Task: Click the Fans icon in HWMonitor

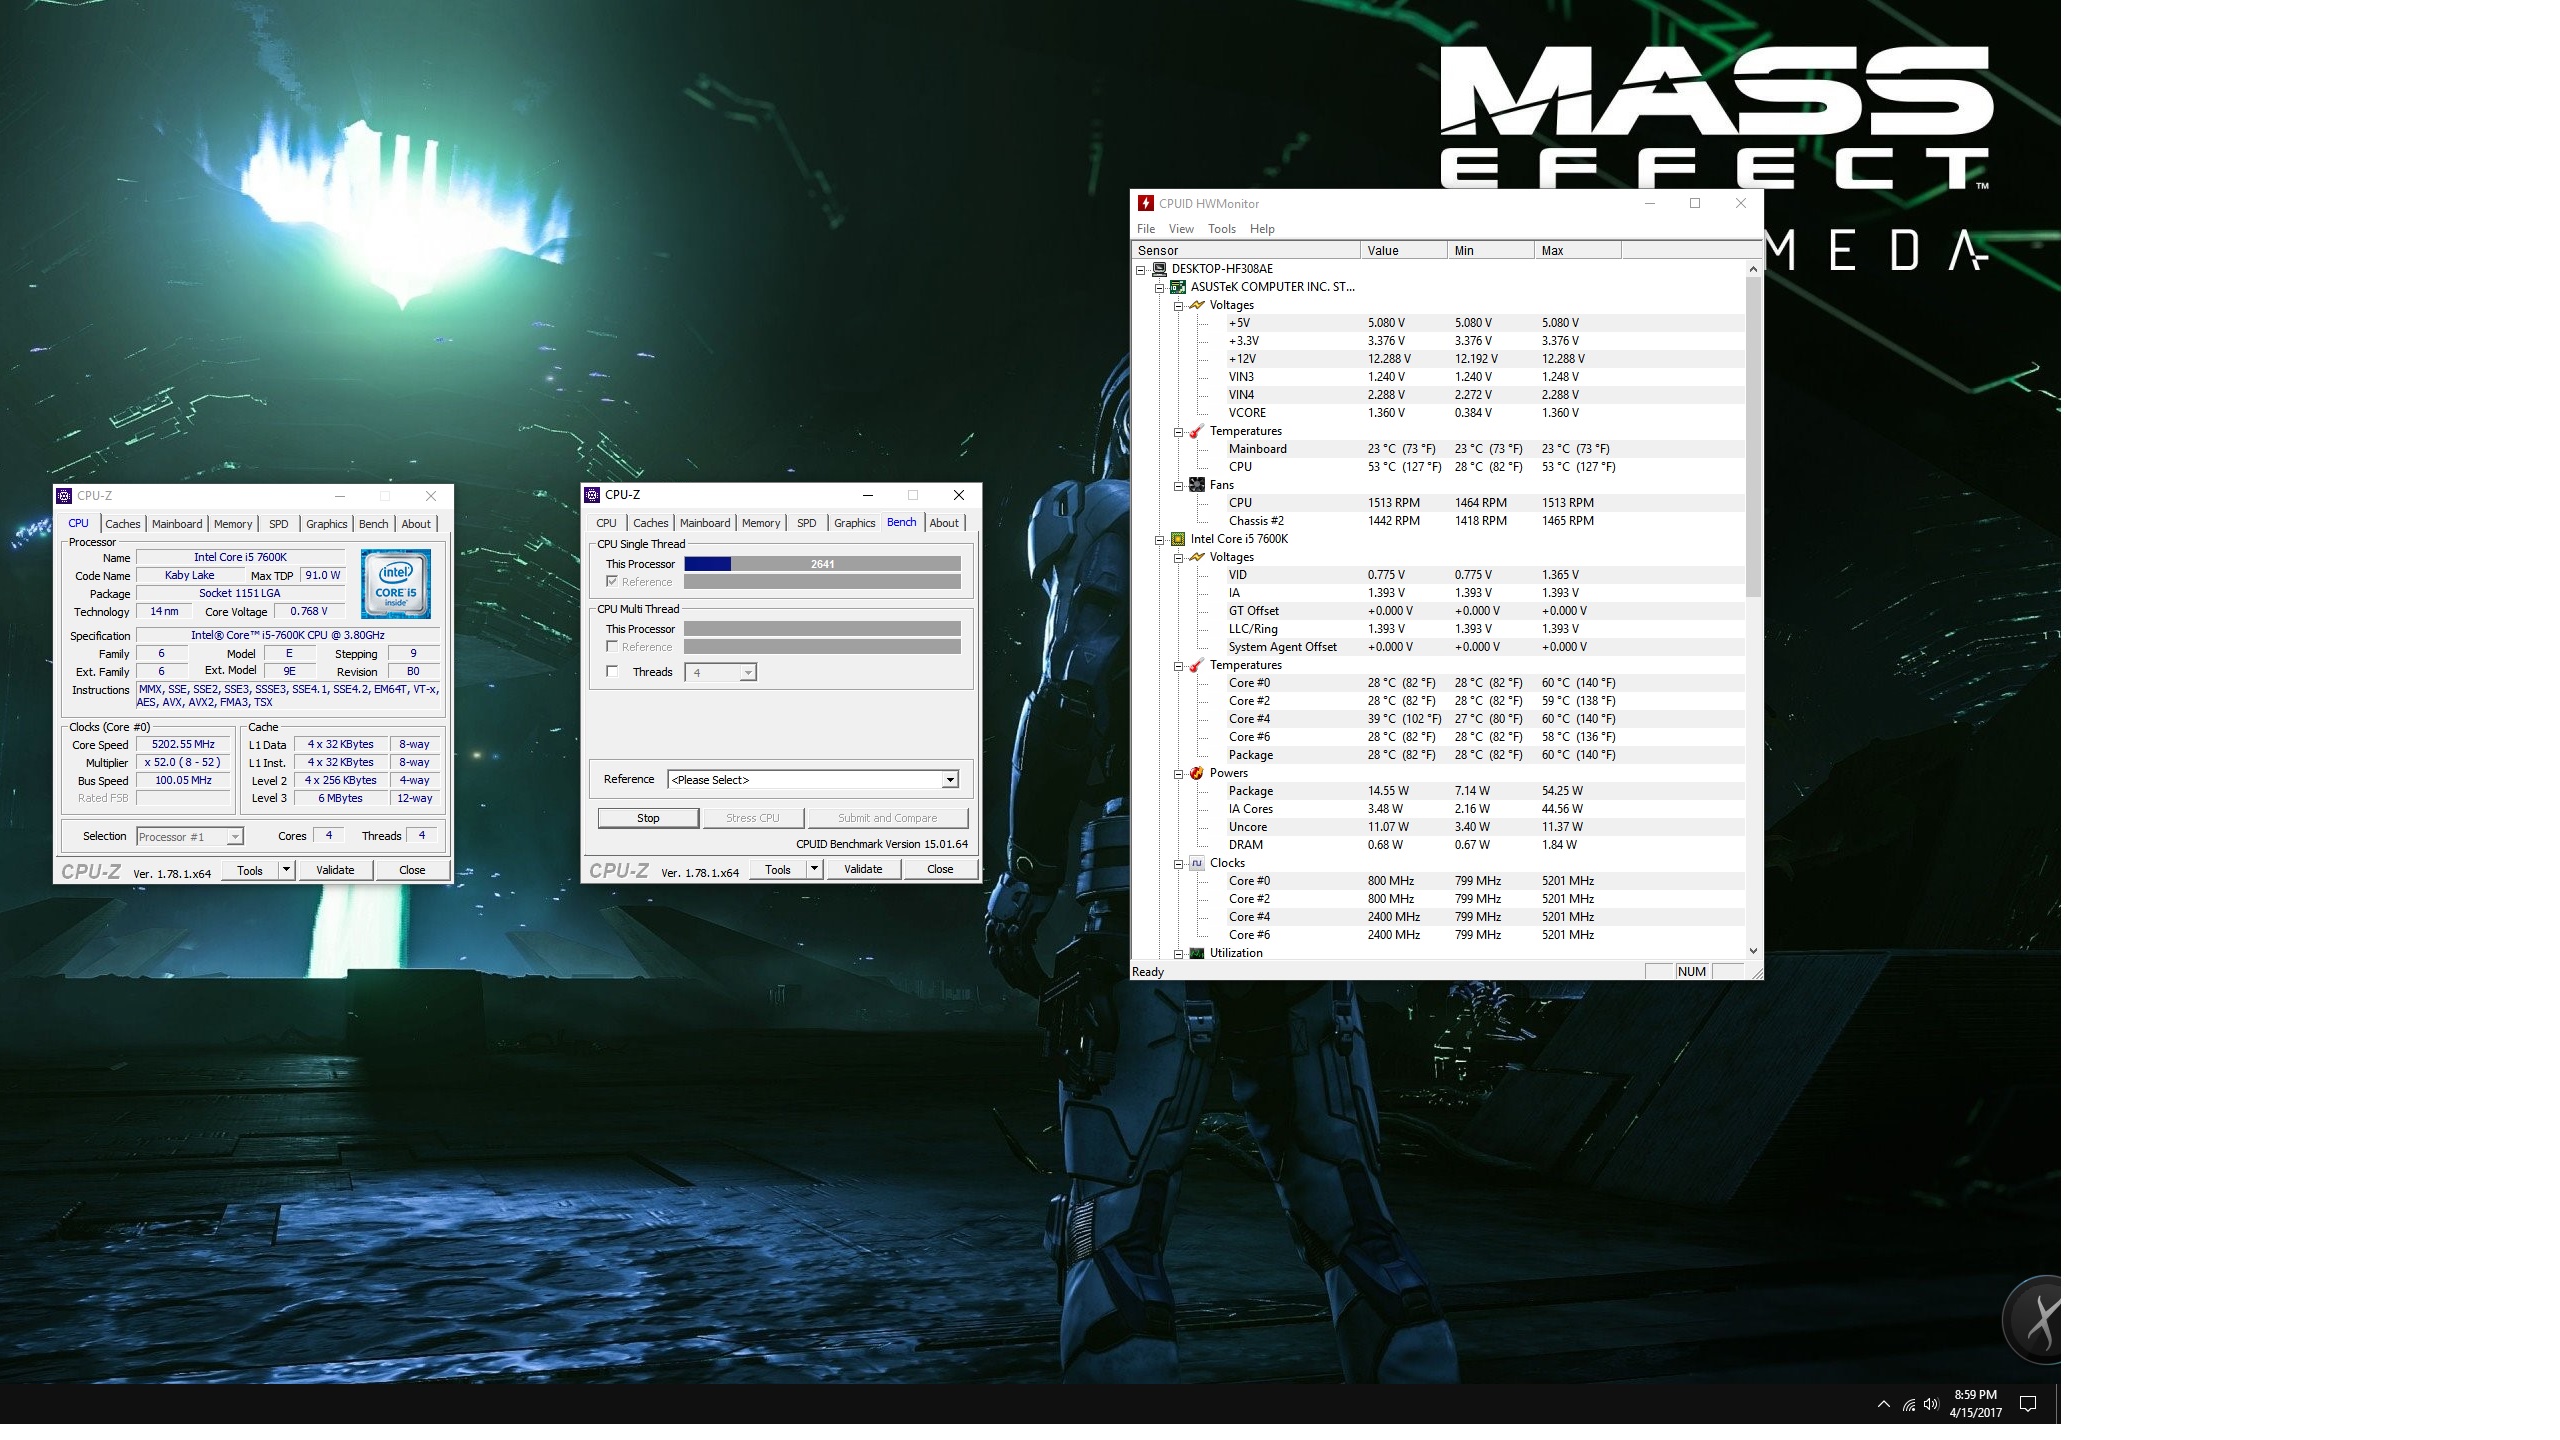Action: click(1197, 485)
